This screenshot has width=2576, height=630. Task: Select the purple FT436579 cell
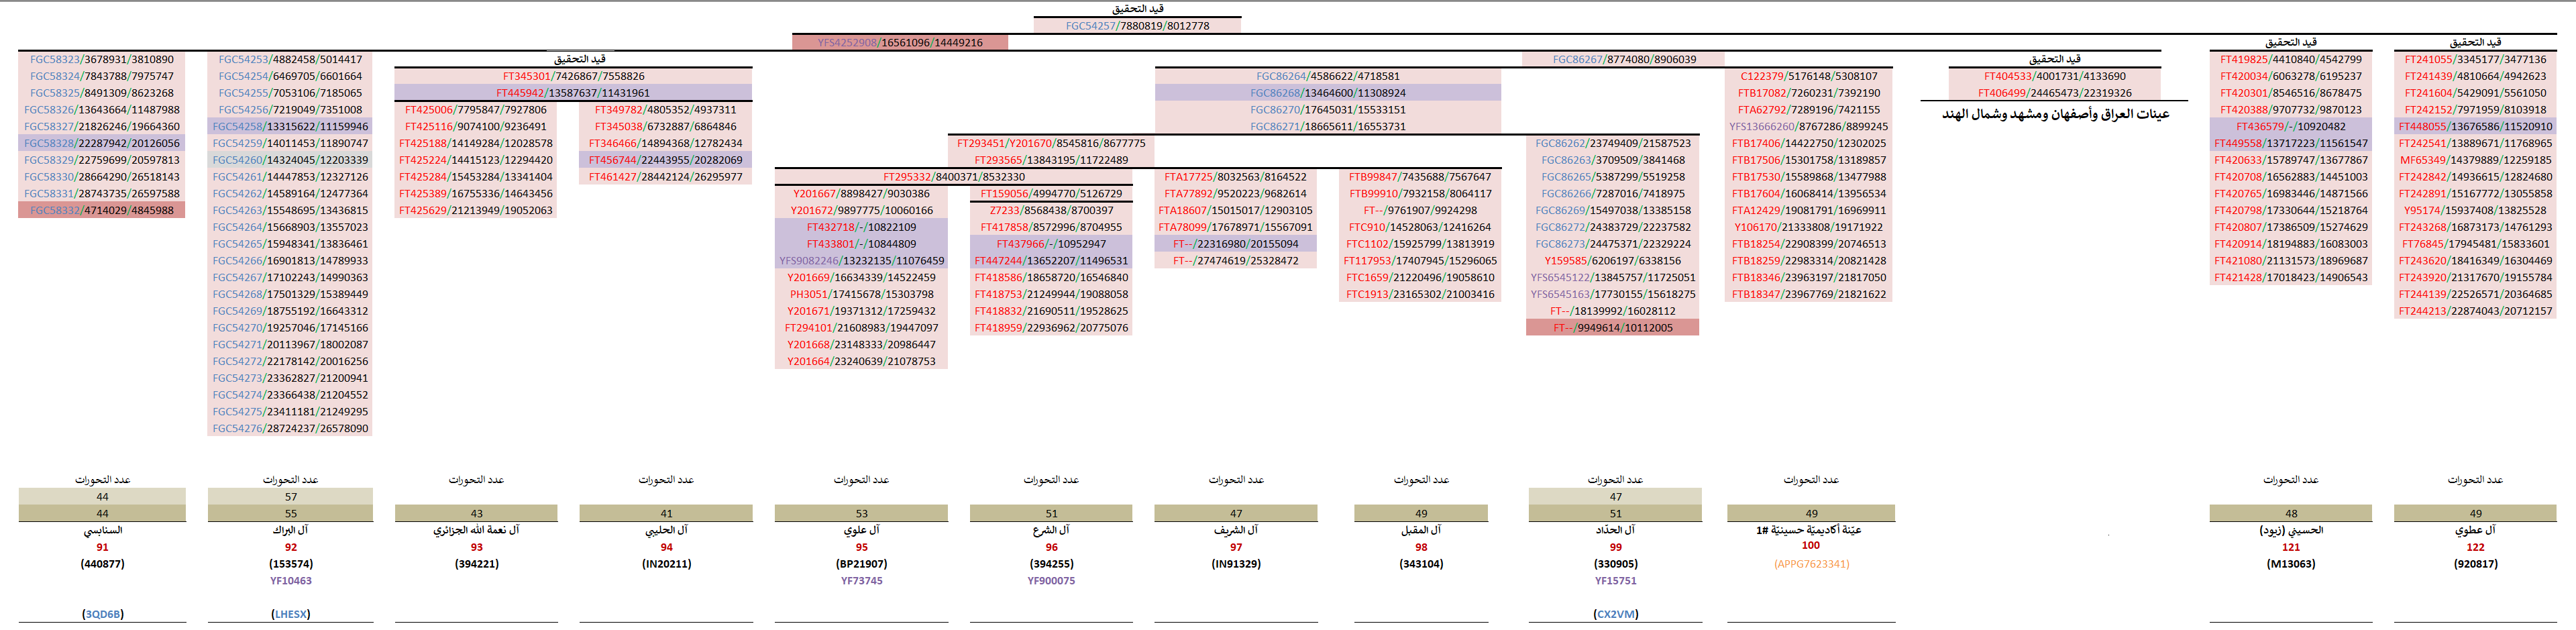(x=2290, y=126)
